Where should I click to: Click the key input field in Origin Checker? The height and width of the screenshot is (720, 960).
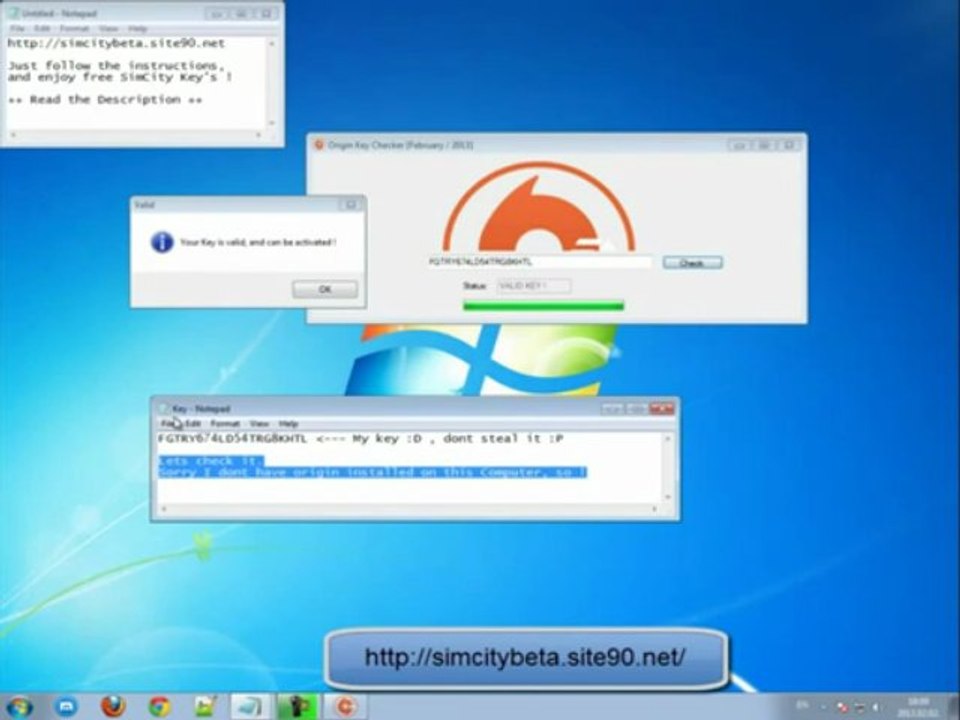tap(539, 262)
